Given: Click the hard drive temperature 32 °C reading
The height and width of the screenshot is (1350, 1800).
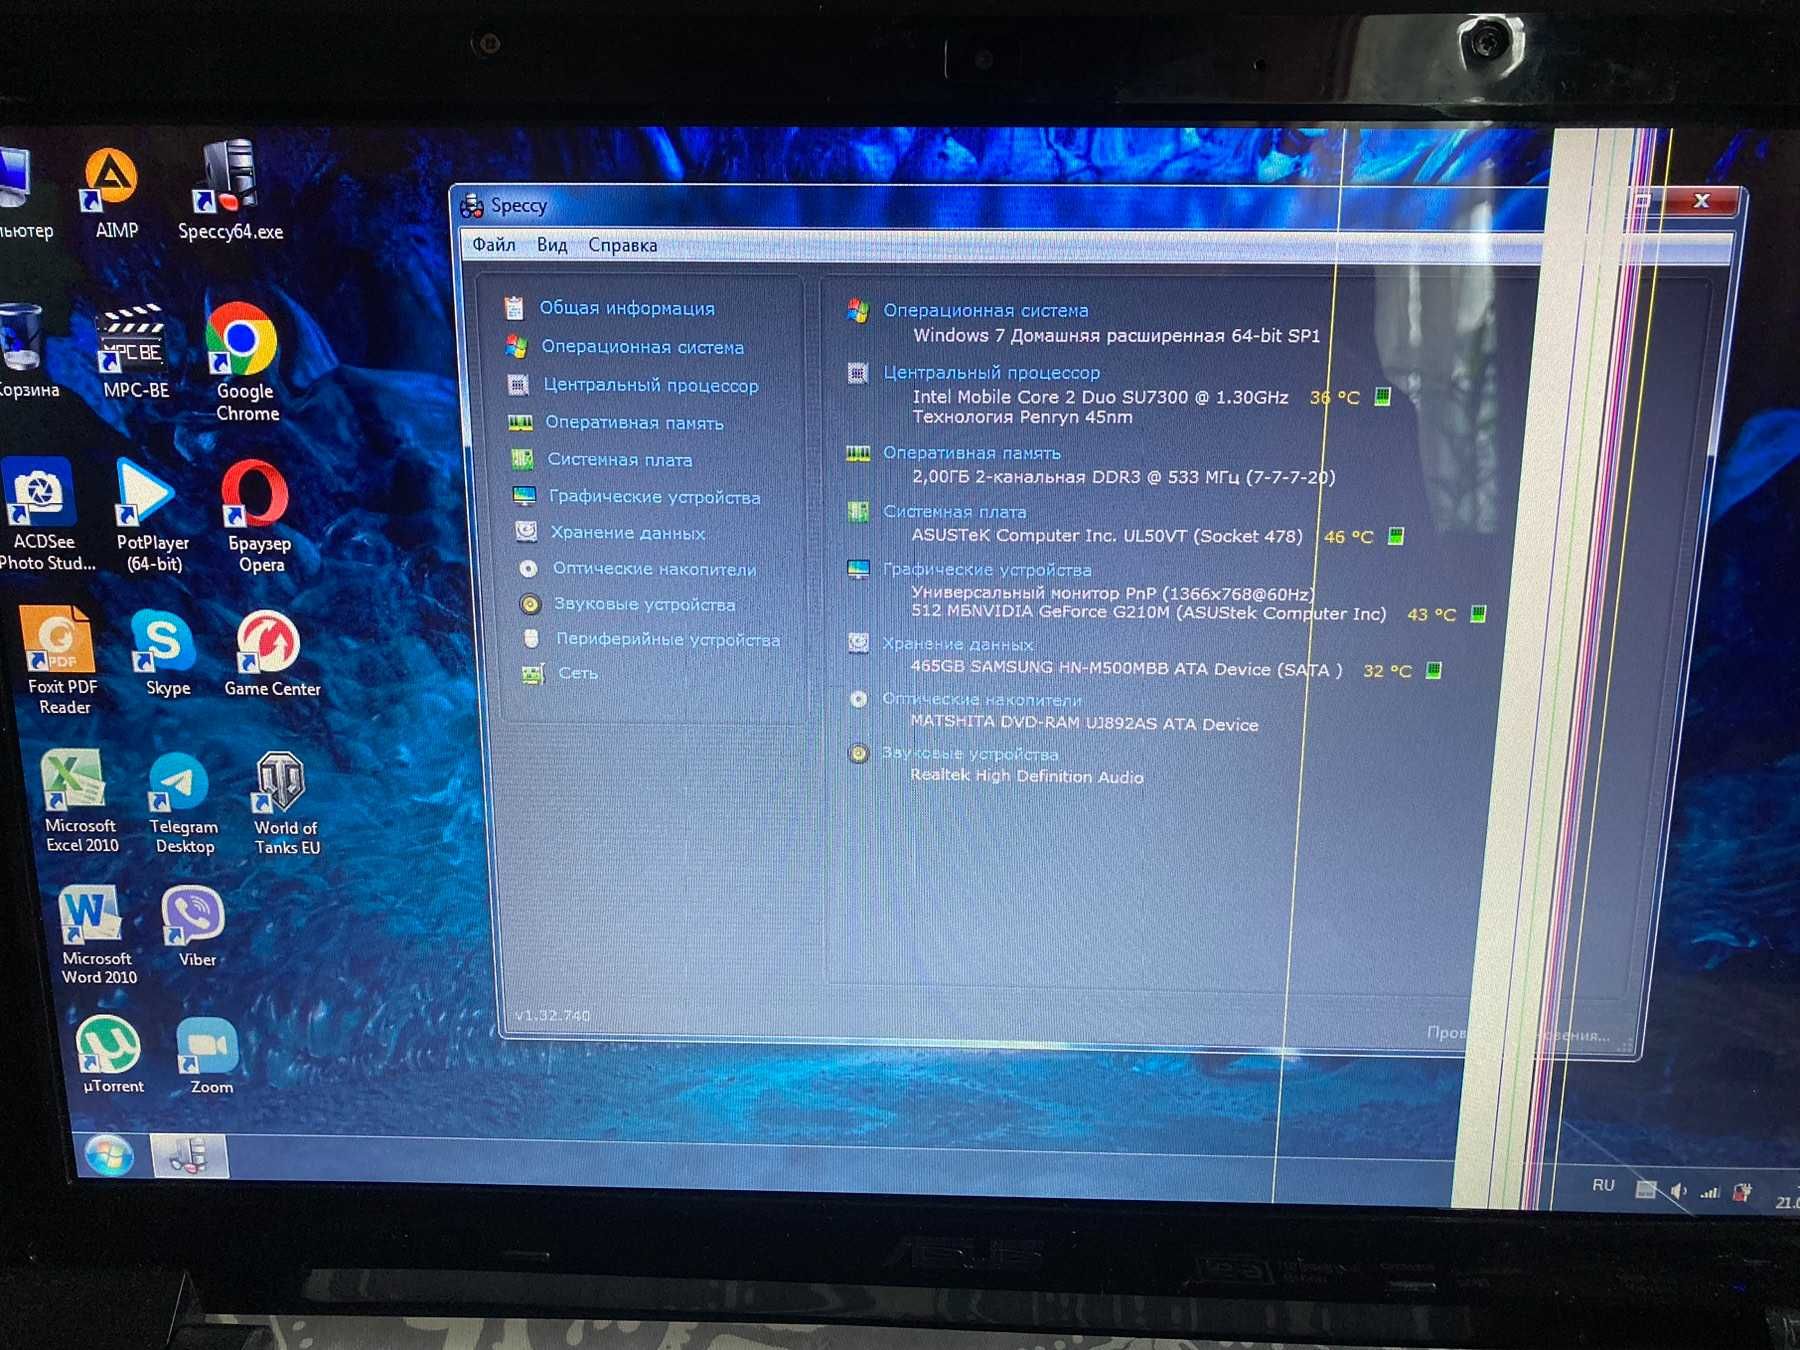Looking at the screenshot, I should click(x=1387, y=670).
